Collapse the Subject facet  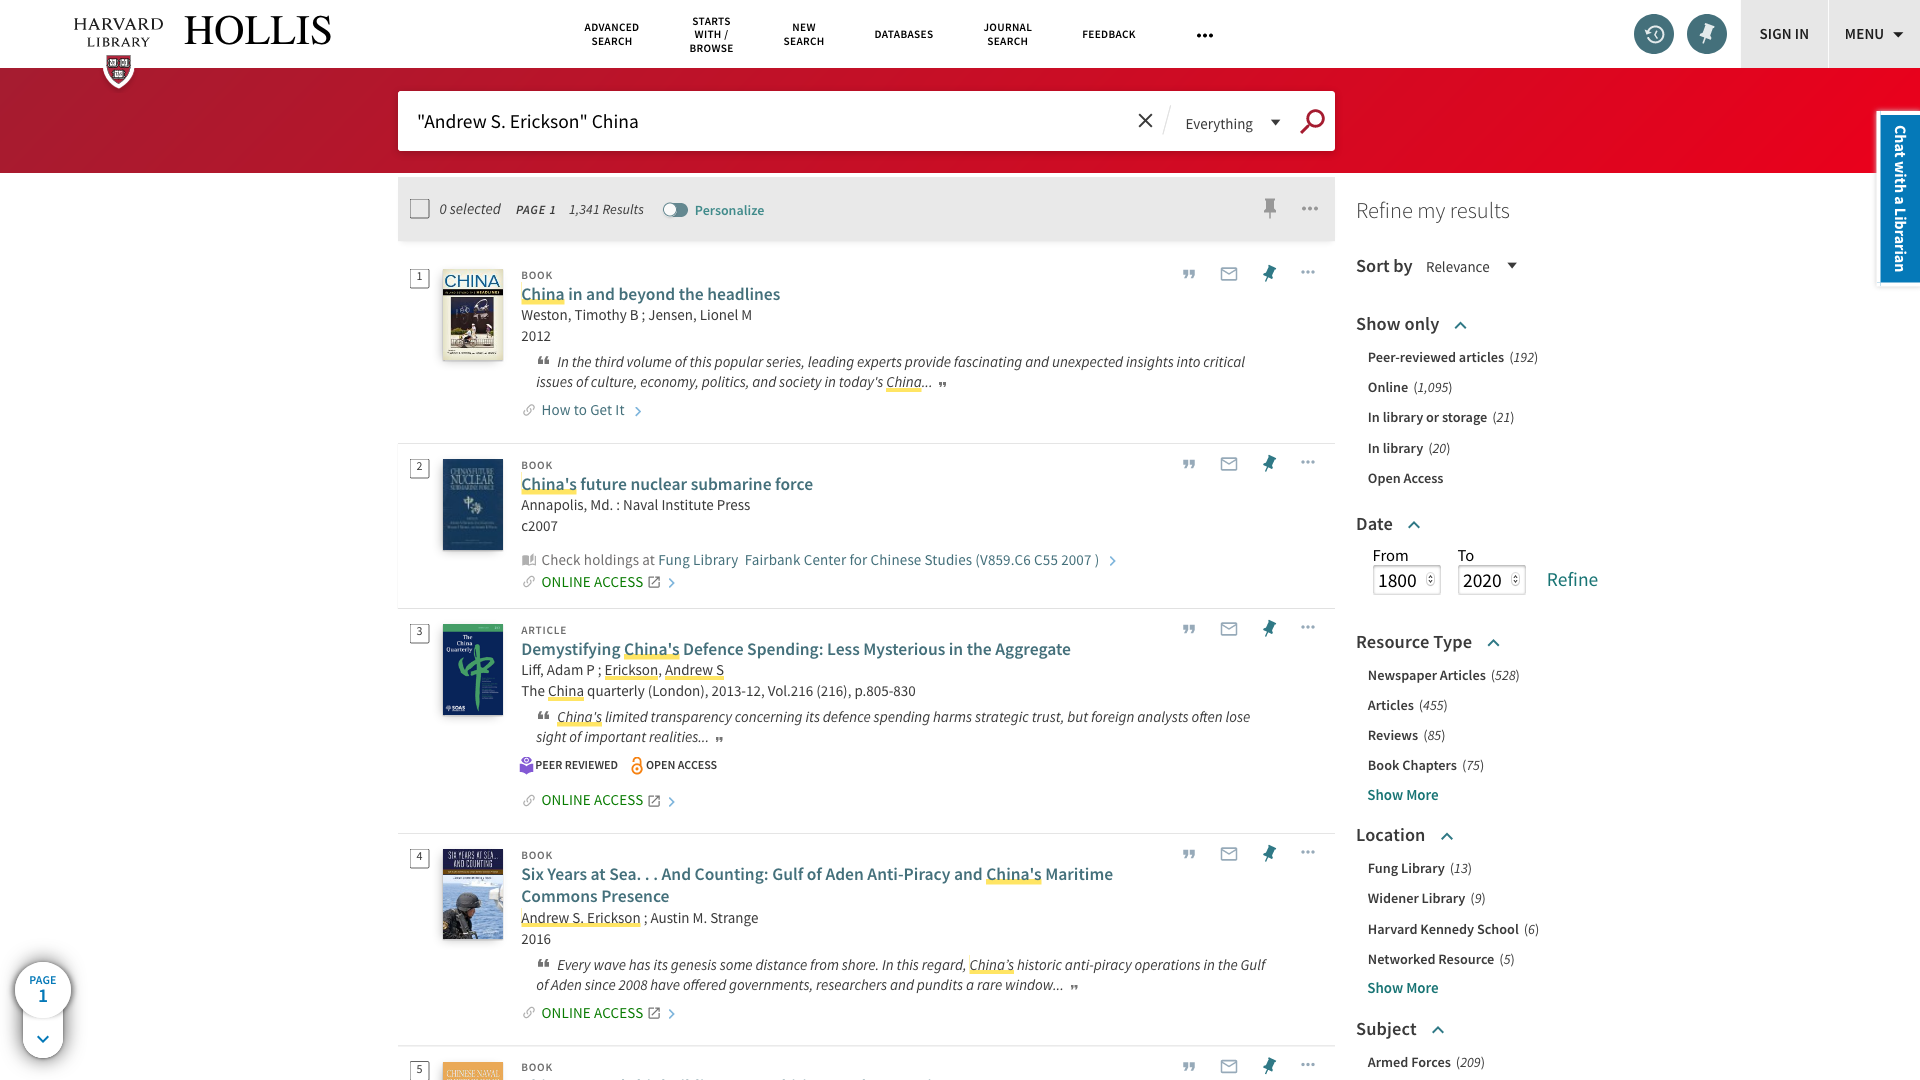pyautogui.click(x=1438, y=1030)
